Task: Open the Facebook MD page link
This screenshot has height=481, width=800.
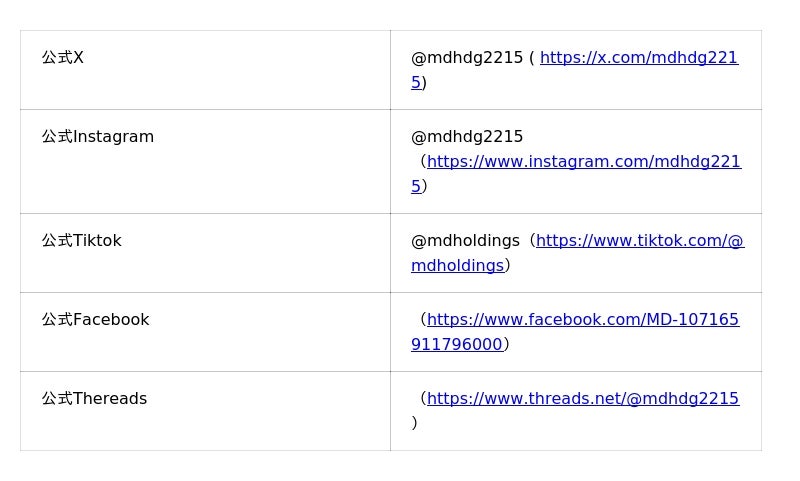Action: coord(582,320)
